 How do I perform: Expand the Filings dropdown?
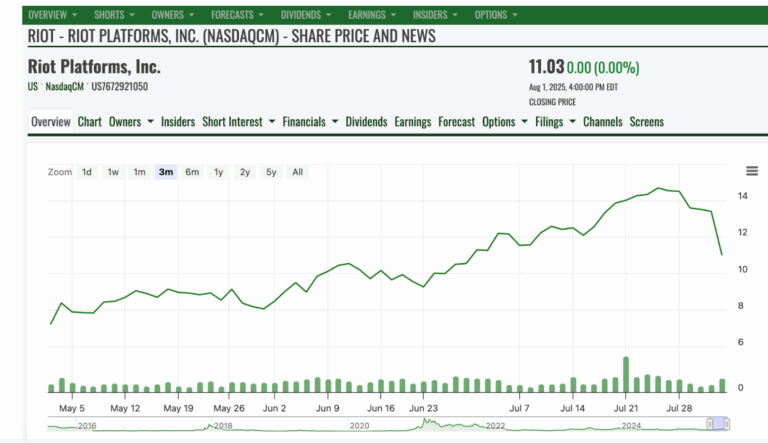pos(555,122)
